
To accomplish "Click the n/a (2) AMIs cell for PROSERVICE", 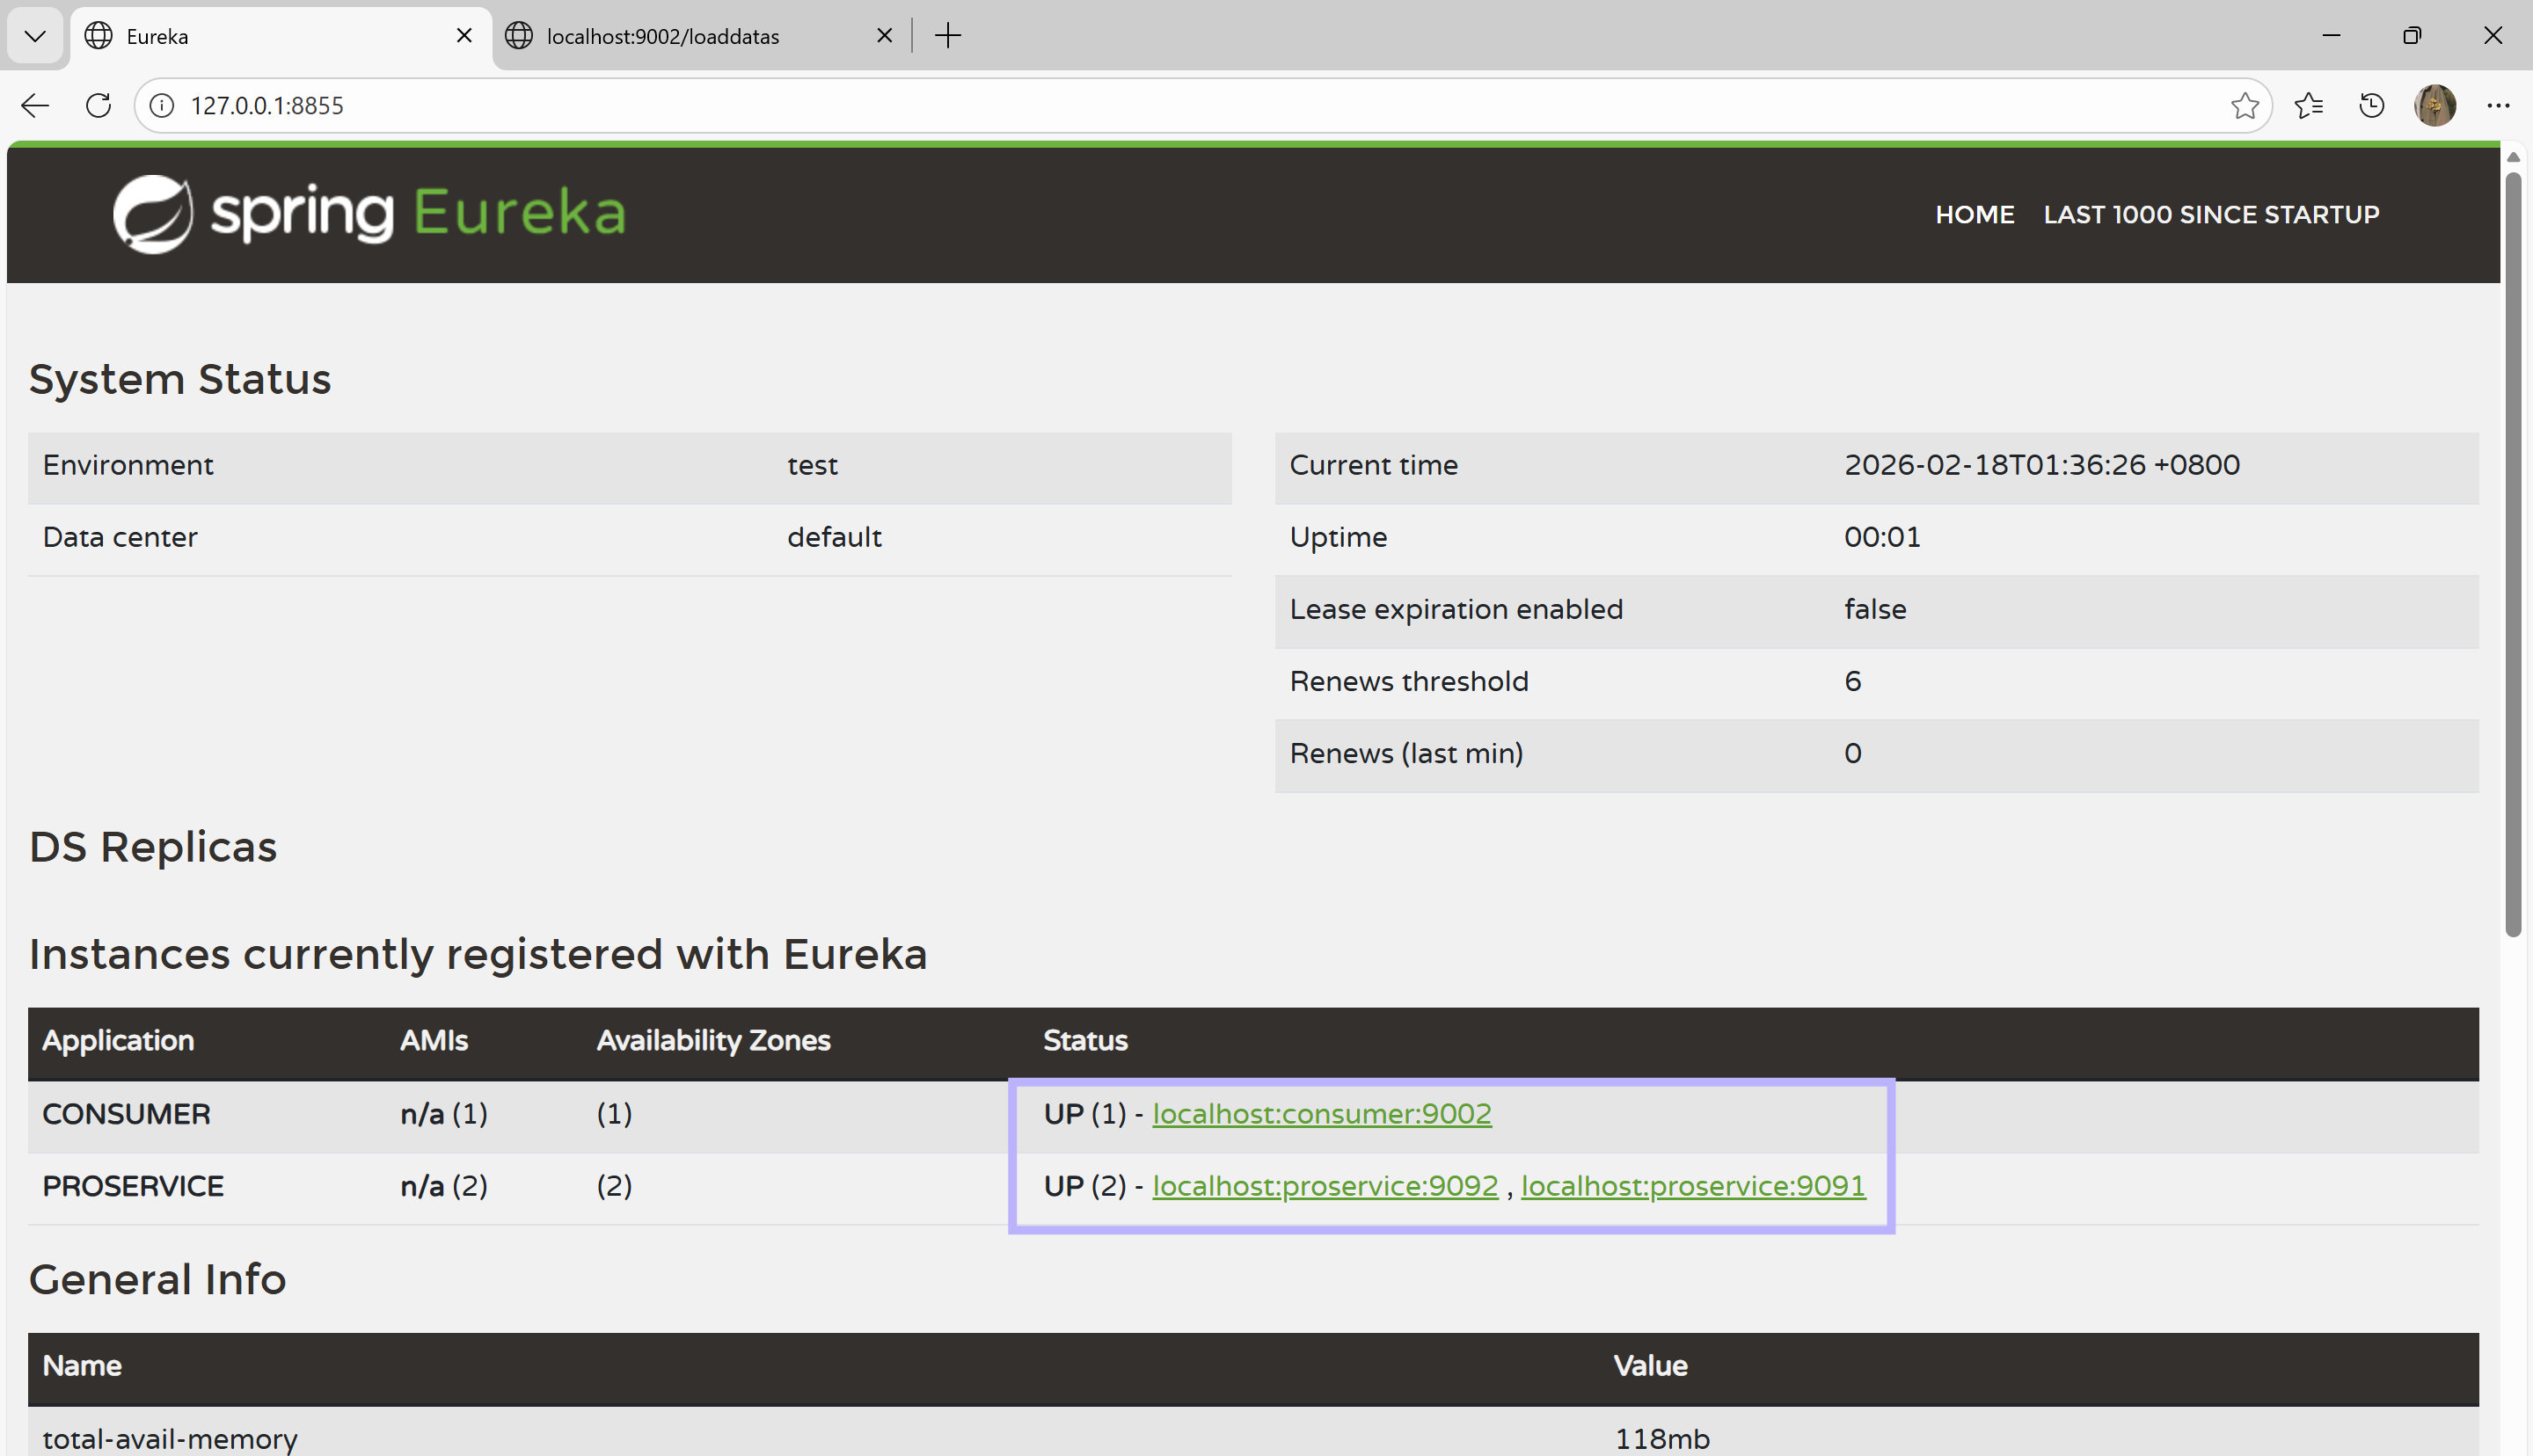I will tap(444, 1186).
